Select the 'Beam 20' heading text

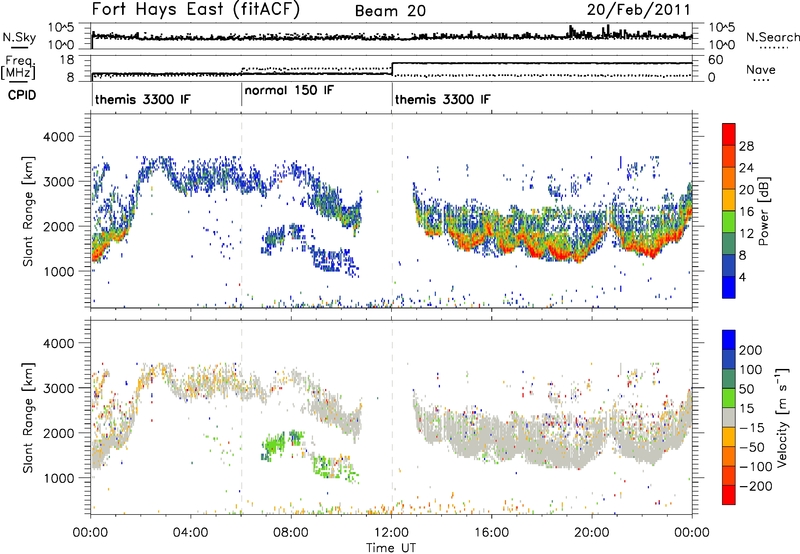point(390,11)
